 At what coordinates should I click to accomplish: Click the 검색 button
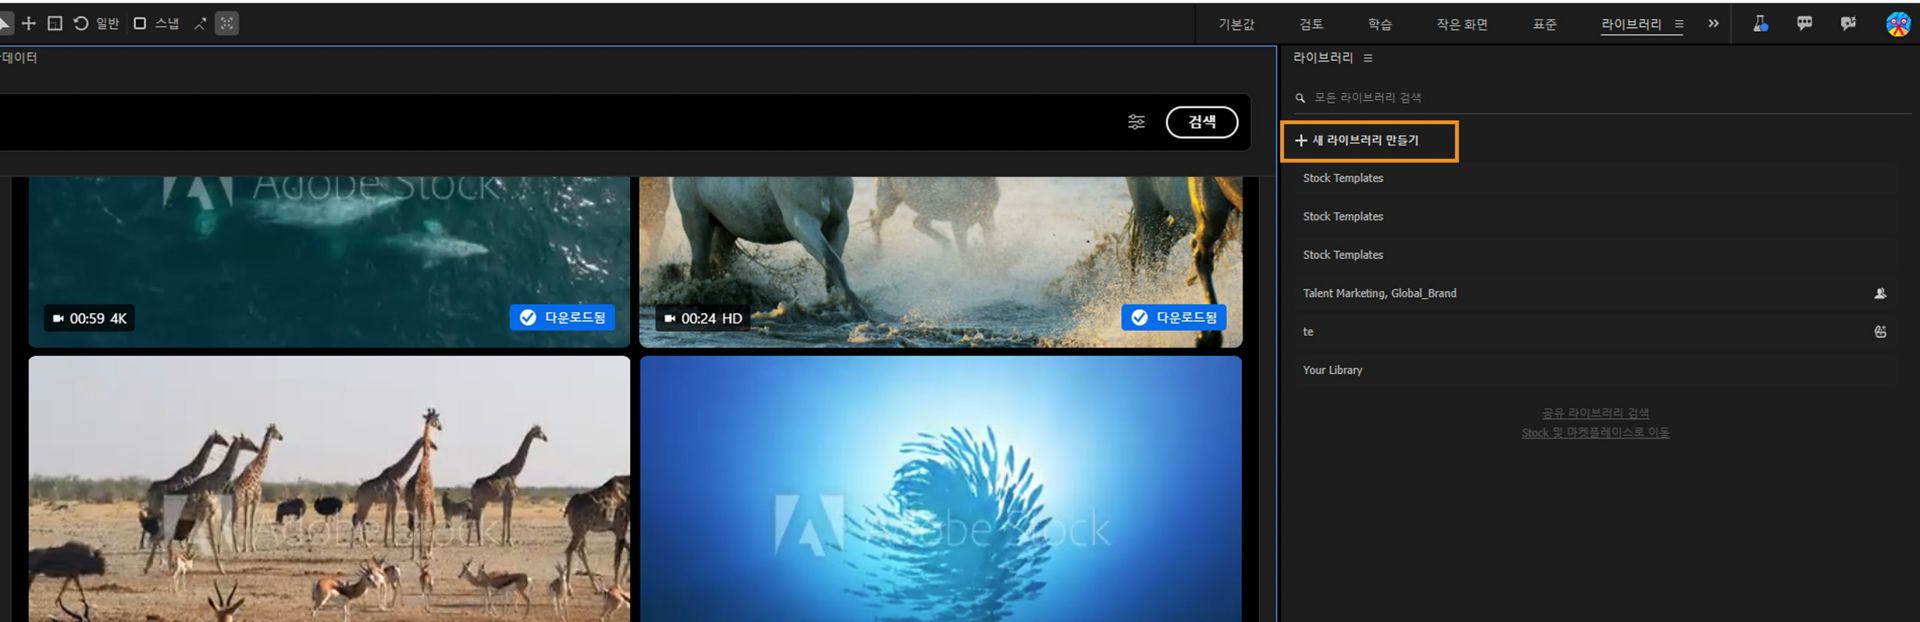point(1202,122)
